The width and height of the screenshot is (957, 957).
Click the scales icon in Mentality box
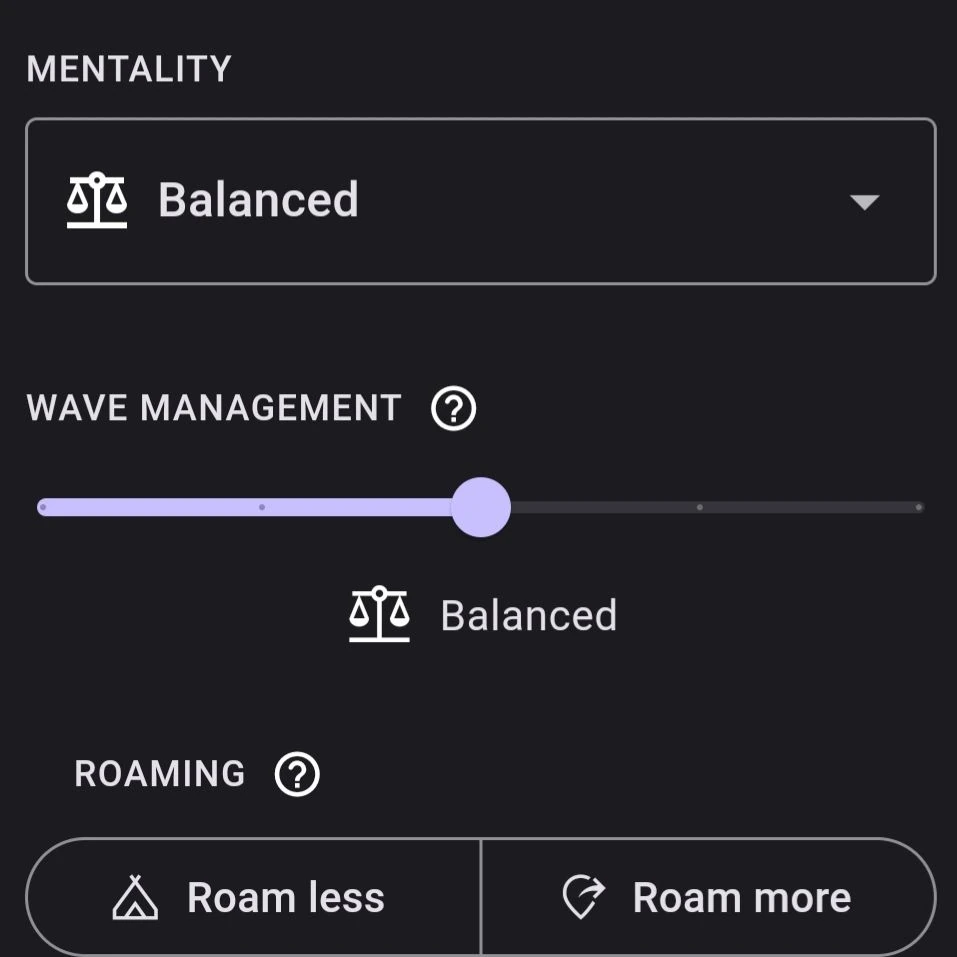[x=97, y=200]
